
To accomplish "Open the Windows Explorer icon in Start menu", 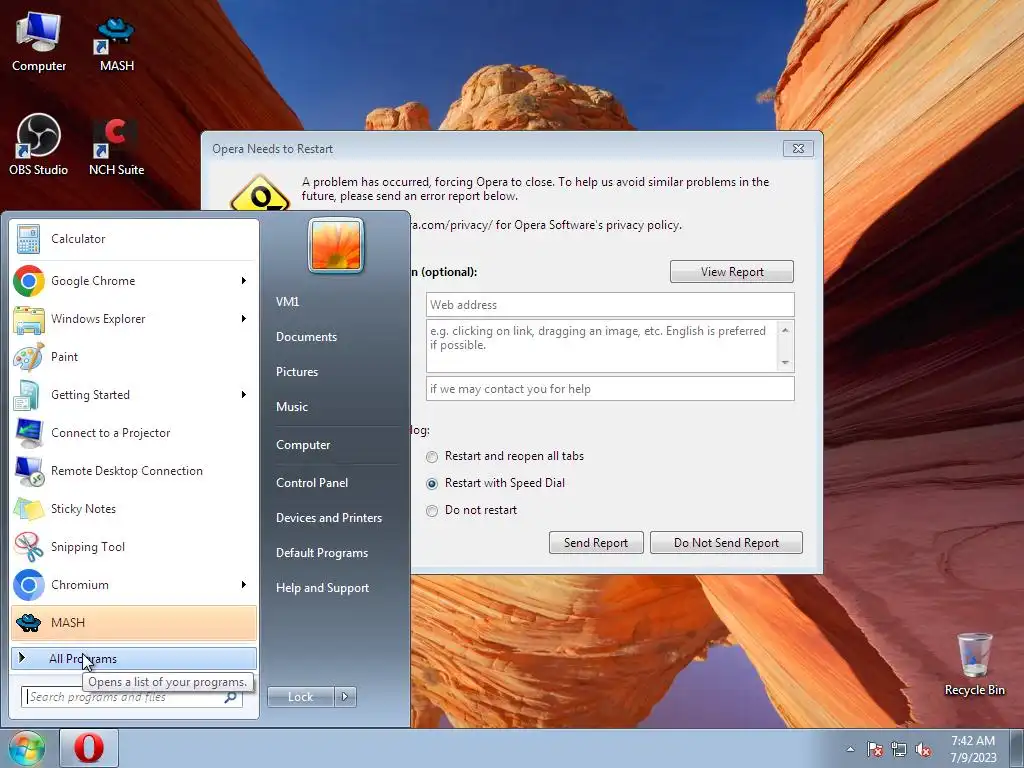I will tap(28, 319).
